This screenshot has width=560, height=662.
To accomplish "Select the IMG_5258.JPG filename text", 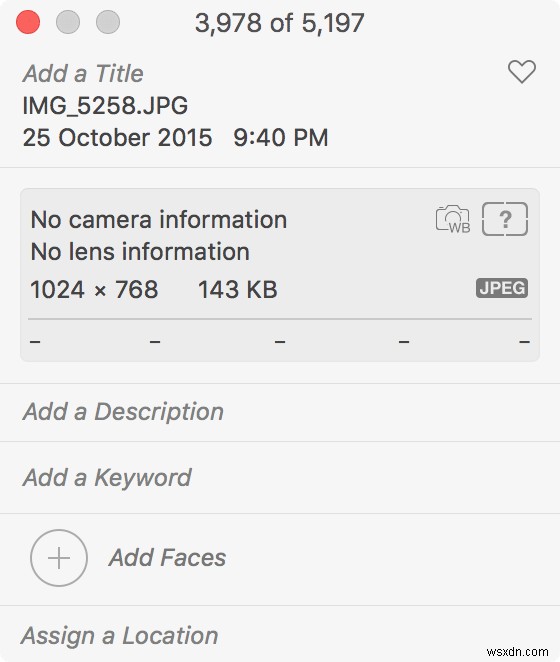I will (105, 105).
